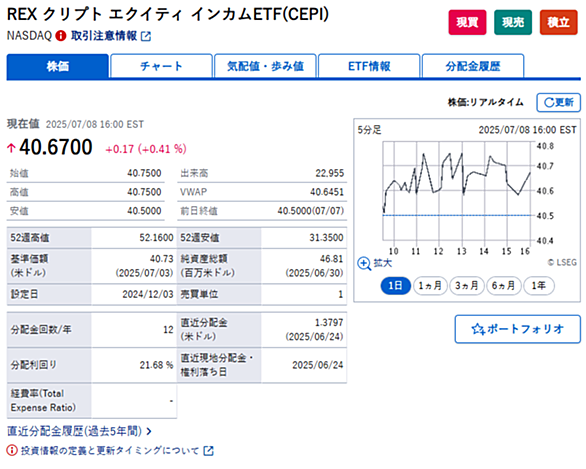This screenshot has height=469, width=586.
Task: Click the 直近分配金 value 1.3797
Action: point(329,323)
